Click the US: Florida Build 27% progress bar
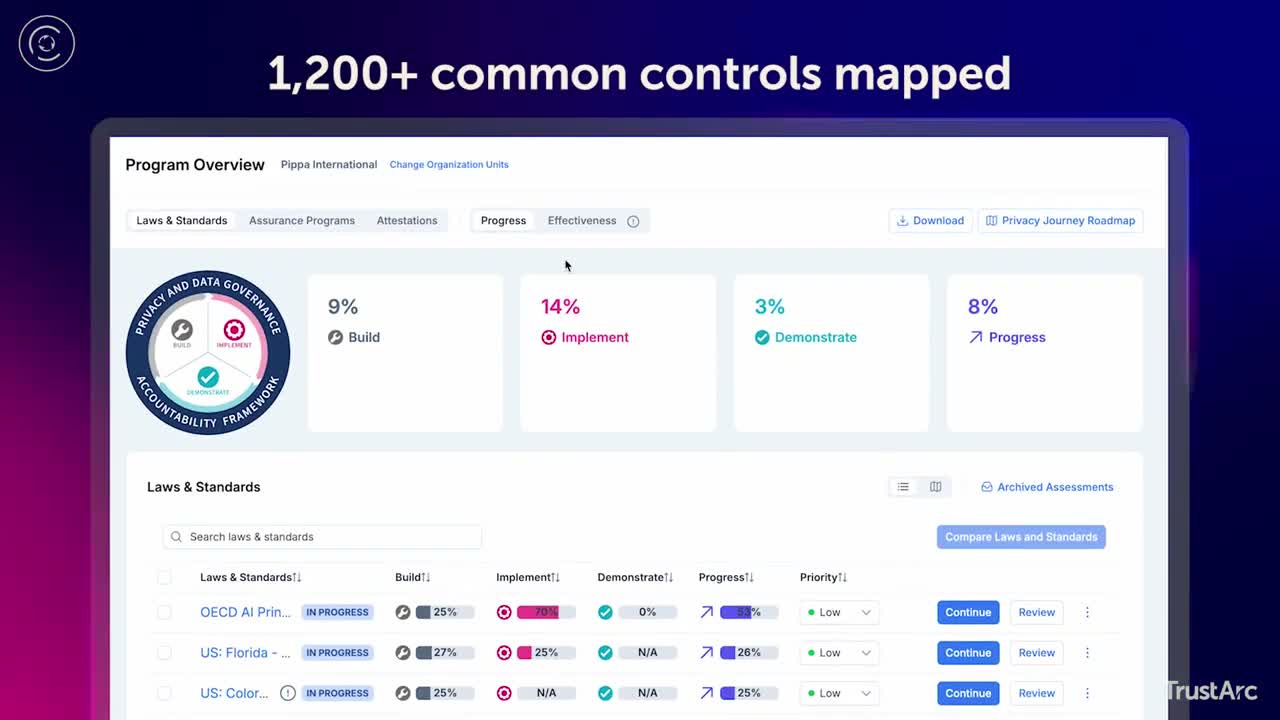The height and width of the screenshot is (720, 1280). pyautogui.click(x=445, y=653)
